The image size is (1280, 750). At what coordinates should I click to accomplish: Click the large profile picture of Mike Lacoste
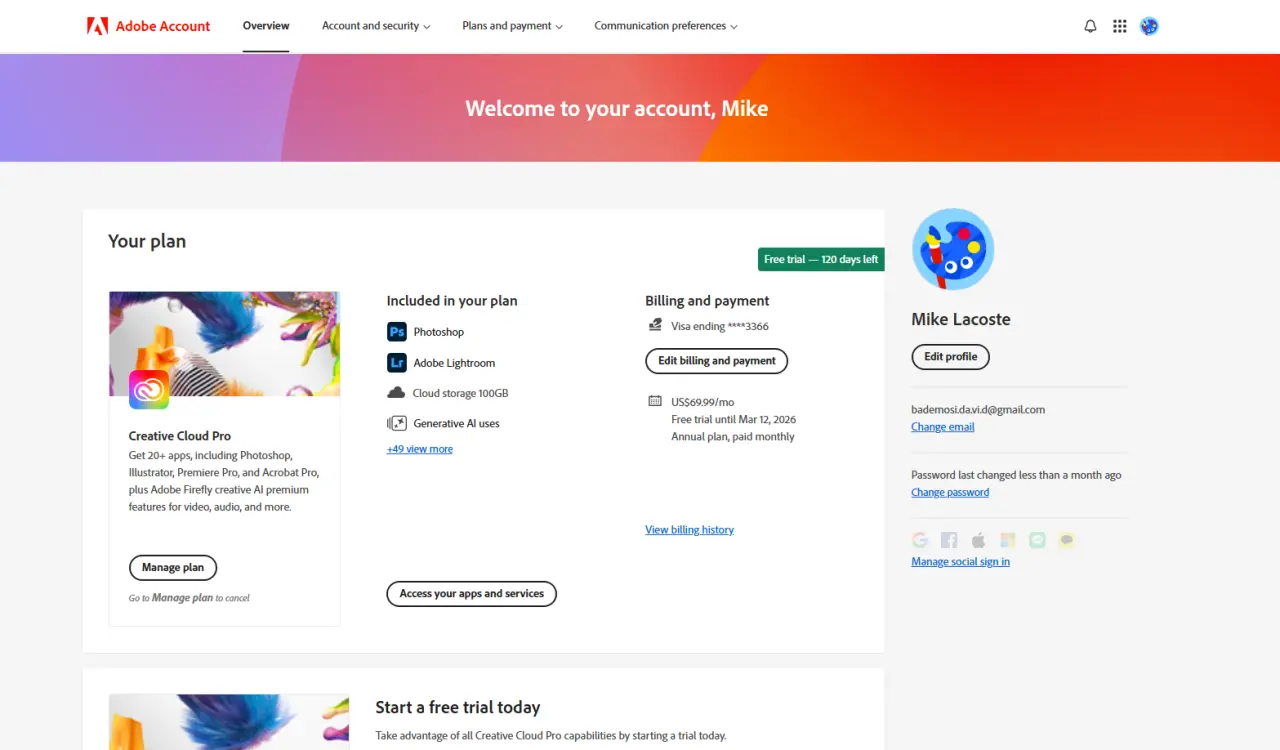[953, 249]
